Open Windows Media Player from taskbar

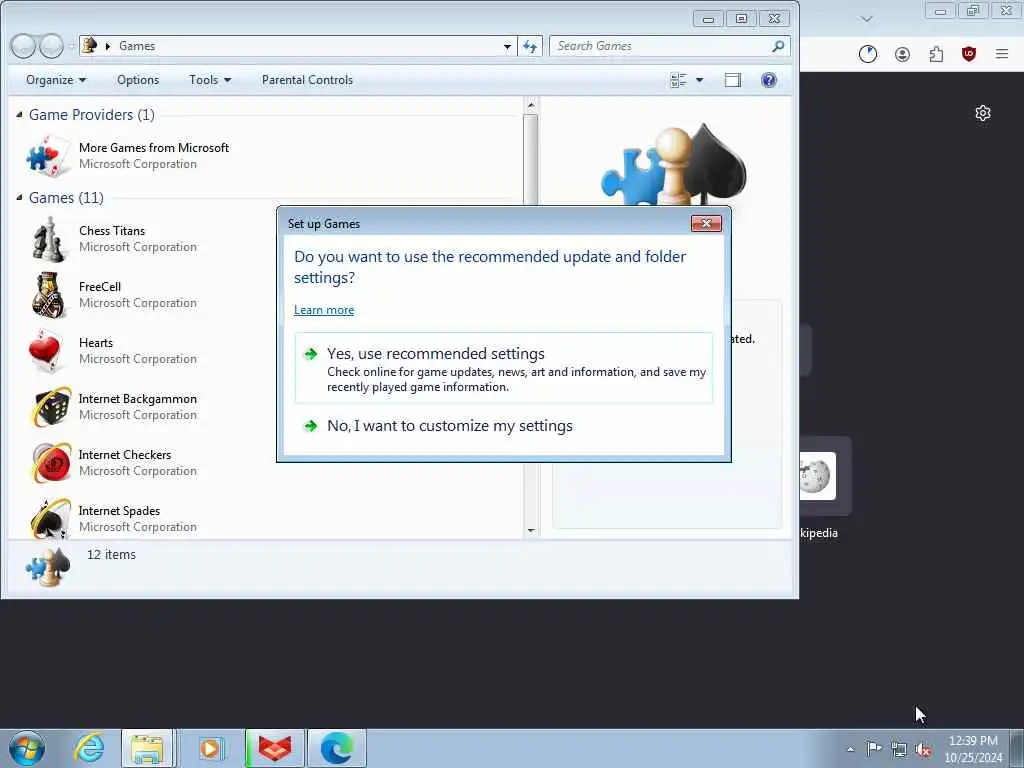coord(211,748)
